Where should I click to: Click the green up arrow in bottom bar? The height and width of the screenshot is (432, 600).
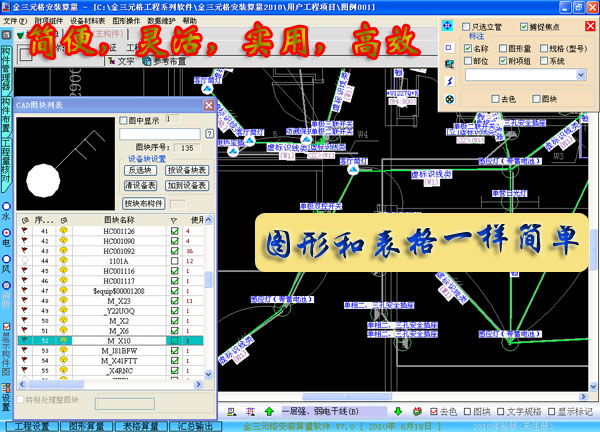tap(269, 411)
